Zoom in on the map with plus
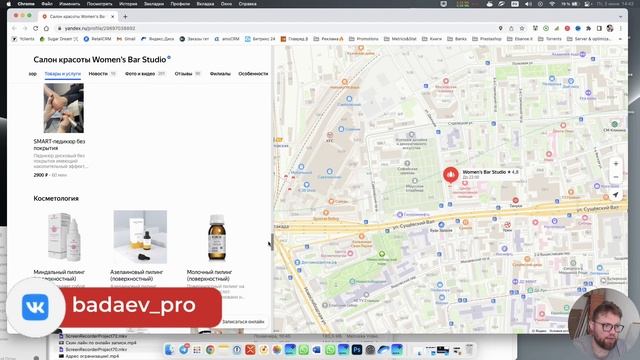The width and height of the screenshot is (640, 360). pos(616,164)
